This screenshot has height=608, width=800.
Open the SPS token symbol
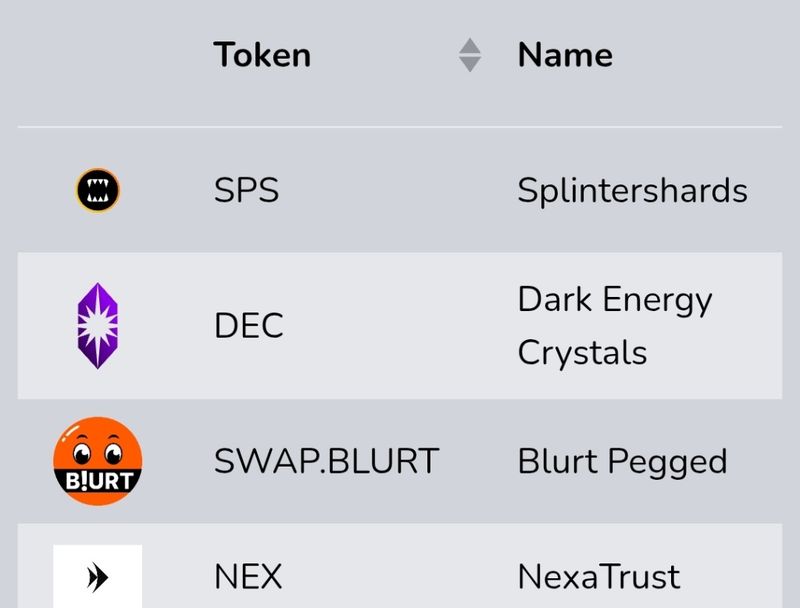(x=246, y=190)
